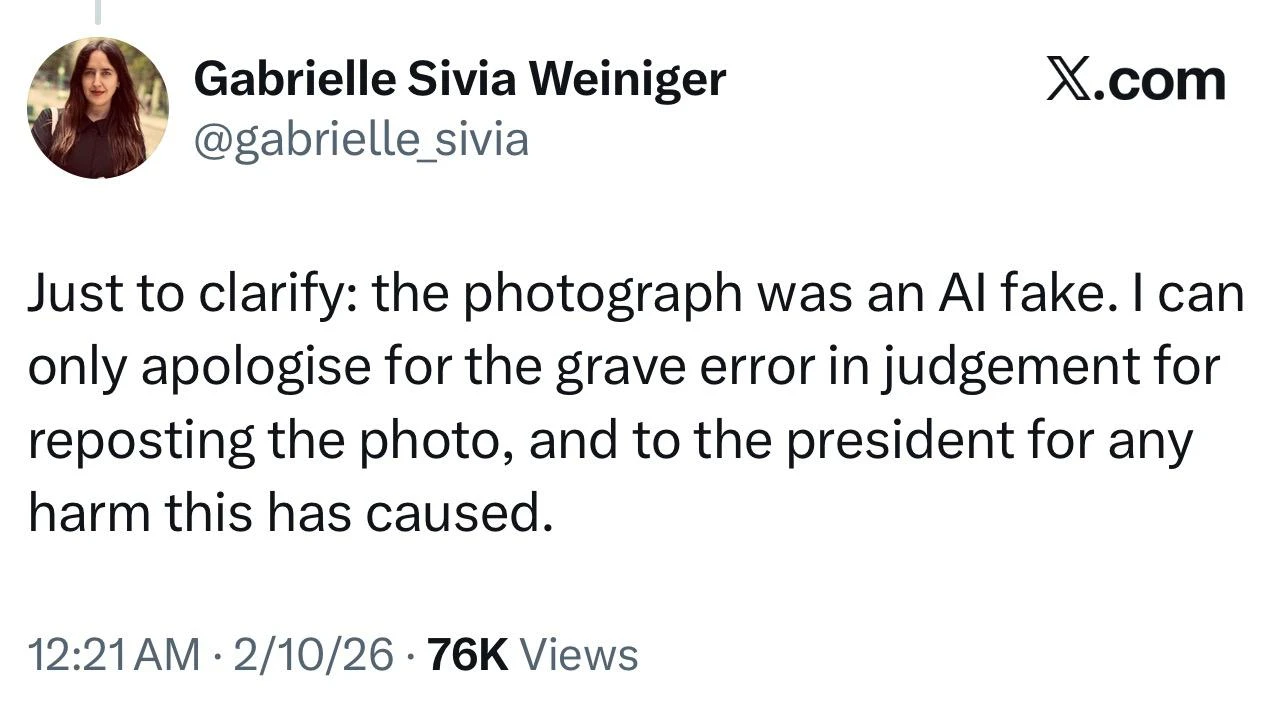Click Gabrielle Sivia Weiniger's profile avatar

97,108
